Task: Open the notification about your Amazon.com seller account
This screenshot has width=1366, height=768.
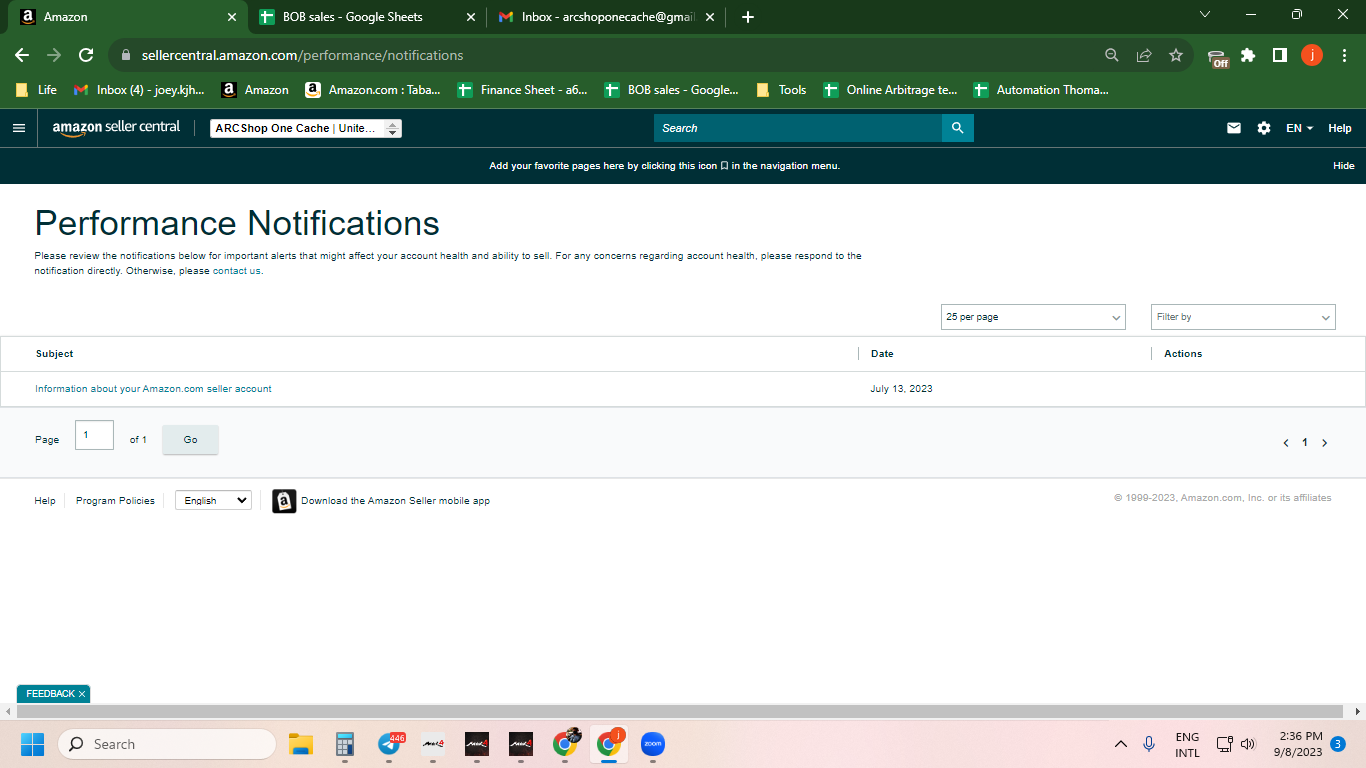Action: coord(153,389)
